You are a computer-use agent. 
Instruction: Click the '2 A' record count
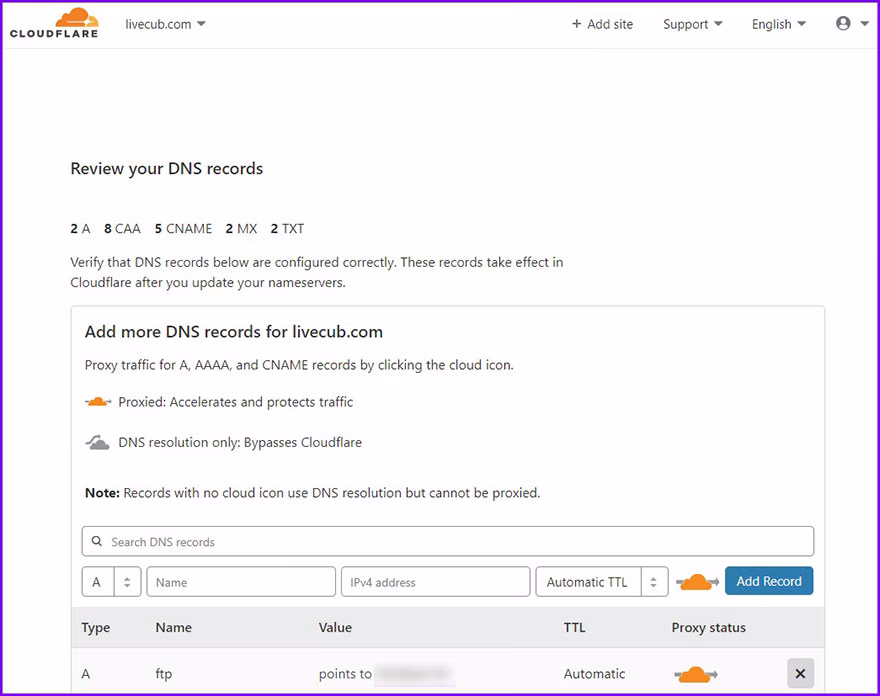click(80, 228)
